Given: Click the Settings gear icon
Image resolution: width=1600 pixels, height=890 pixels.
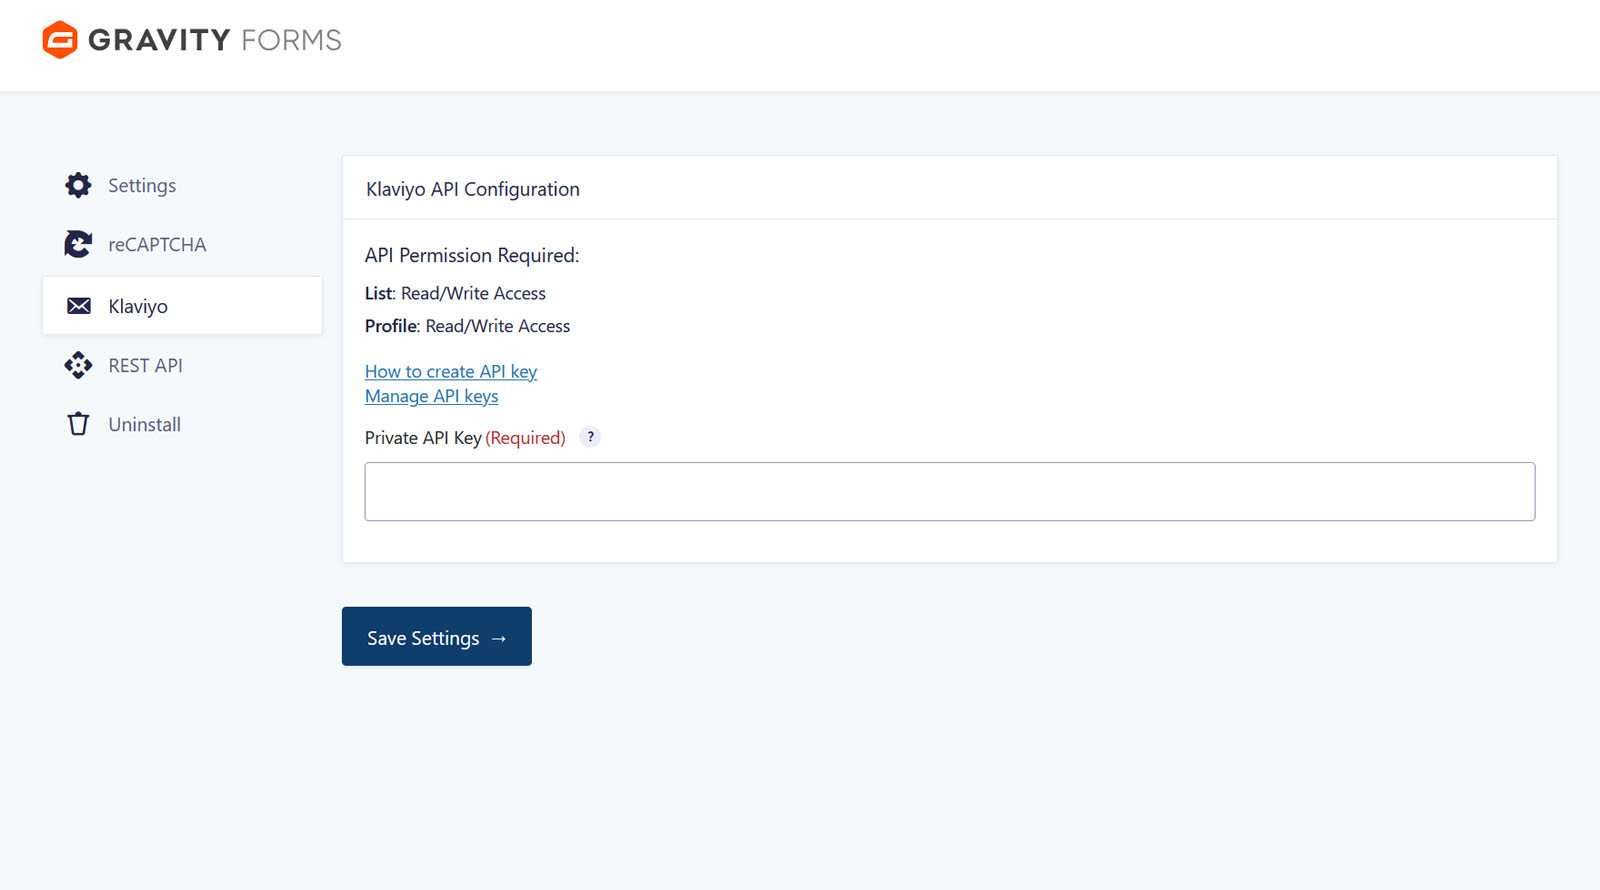Looking at the screenshot, I should point(78,185).
